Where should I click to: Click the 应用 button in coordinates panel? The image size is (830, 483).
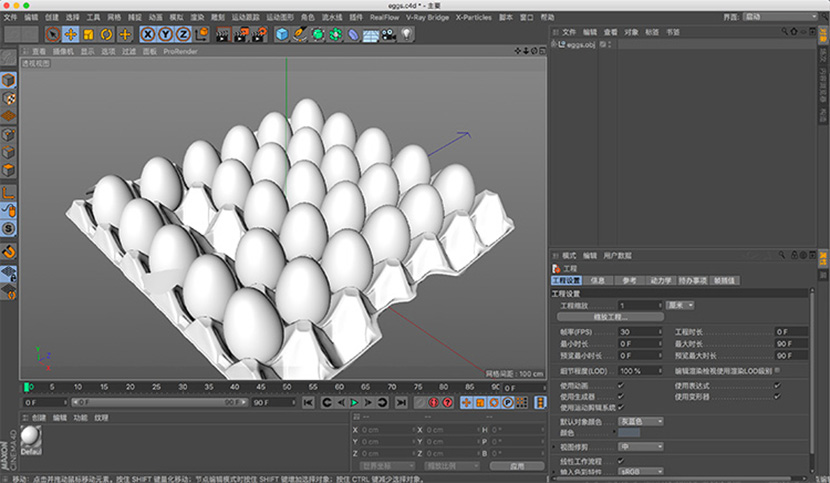516,465
